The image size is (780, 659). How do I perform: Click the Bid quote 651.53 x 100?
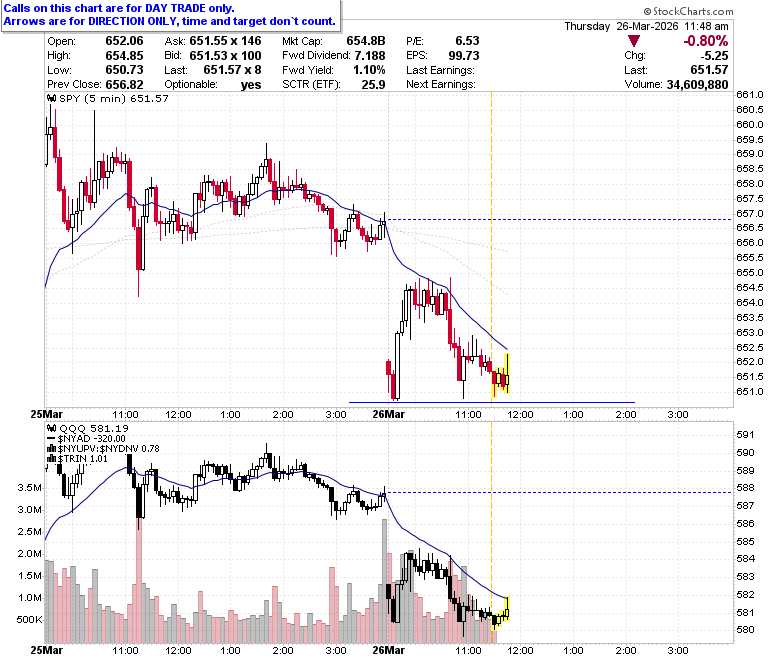click(x=225, y=55)
